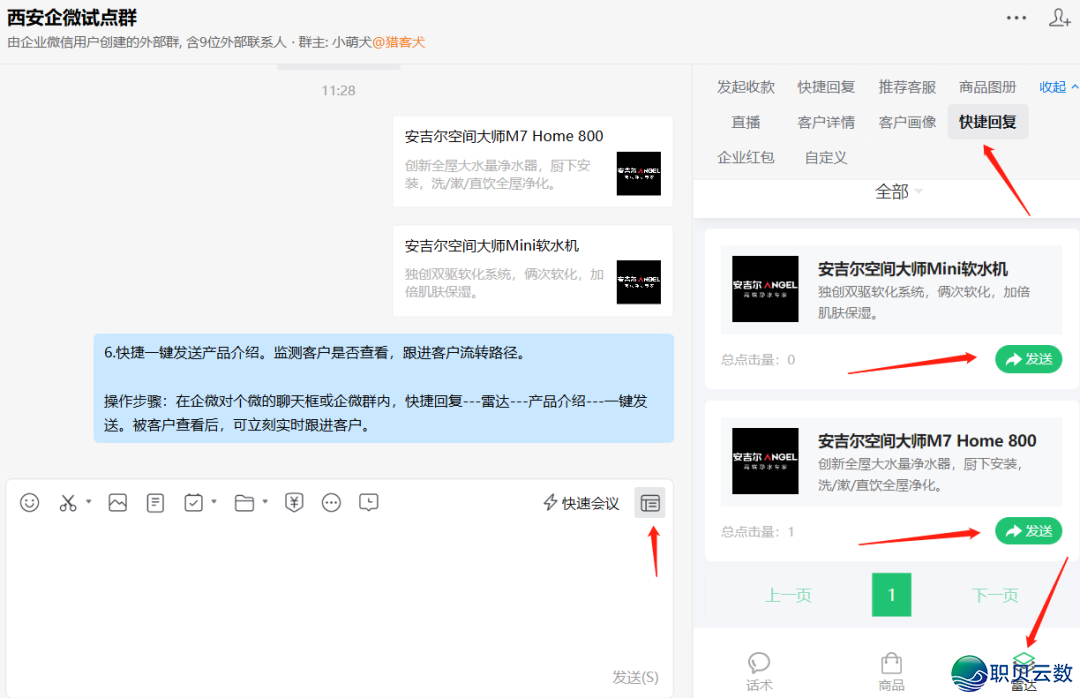
Task: Open the 话术 scripts tab
Action: [759, 672]
